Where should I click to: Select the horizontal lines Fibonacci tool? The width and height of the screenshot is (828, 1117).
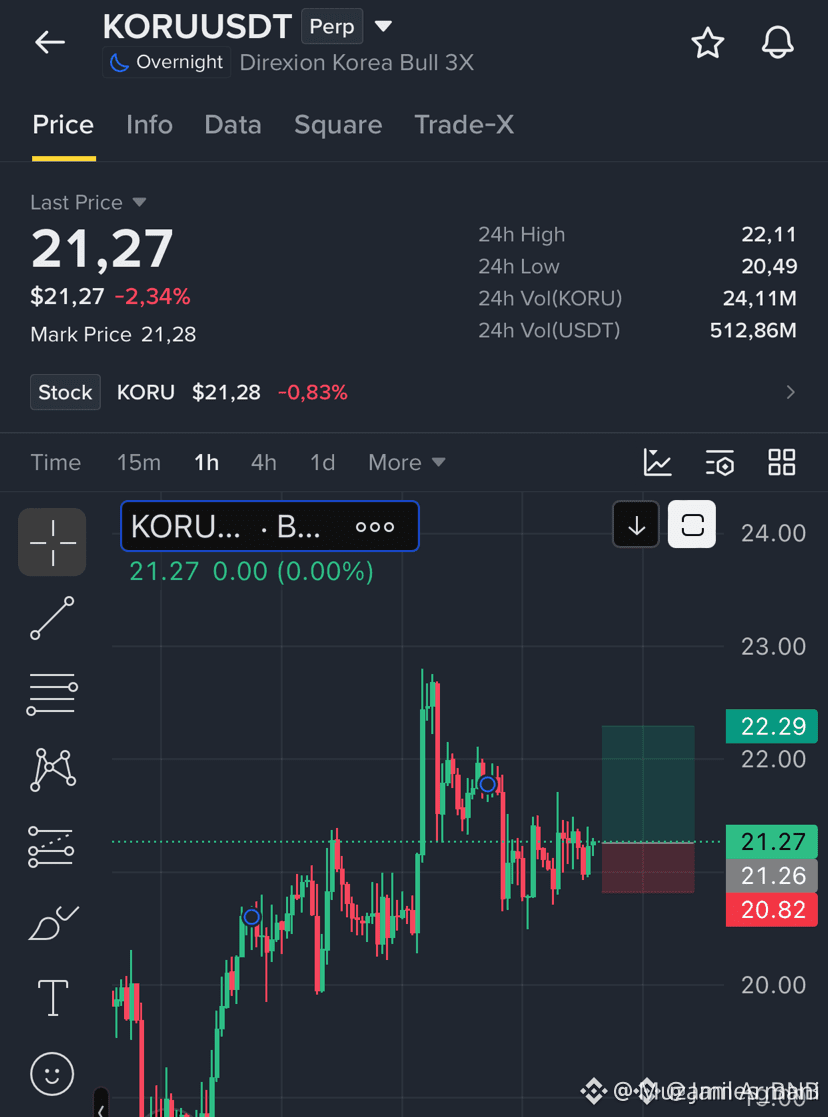tap(52, 694)
